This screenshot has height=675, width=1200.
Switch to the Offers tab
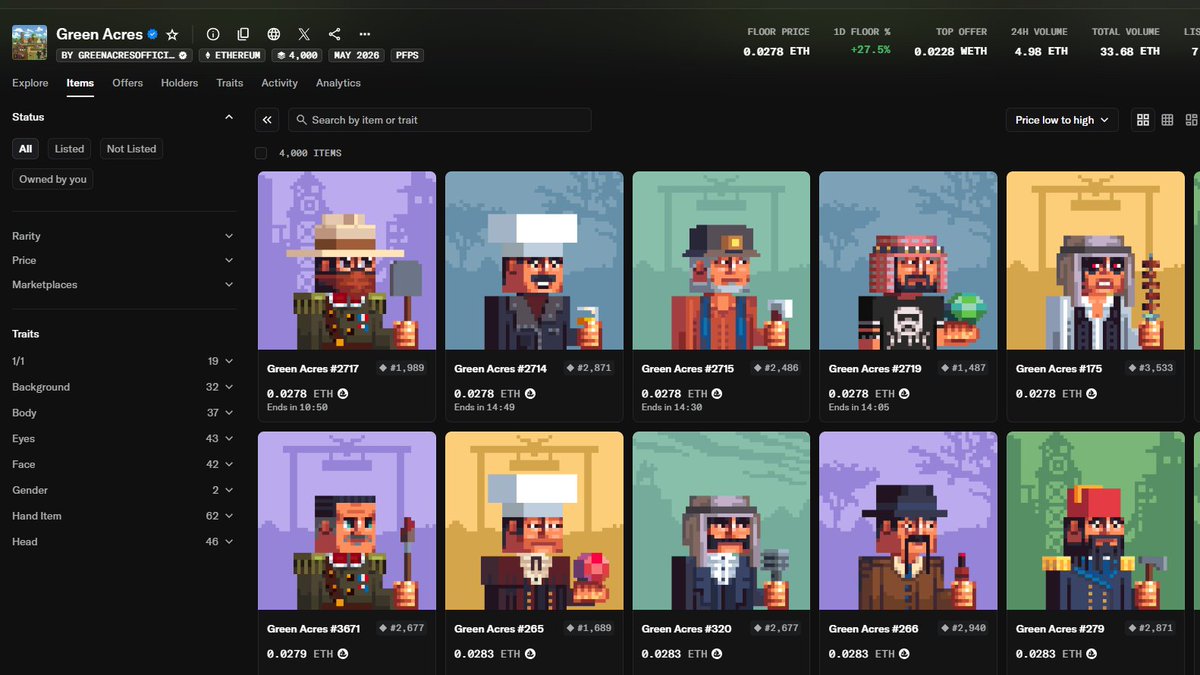[128, 83]
